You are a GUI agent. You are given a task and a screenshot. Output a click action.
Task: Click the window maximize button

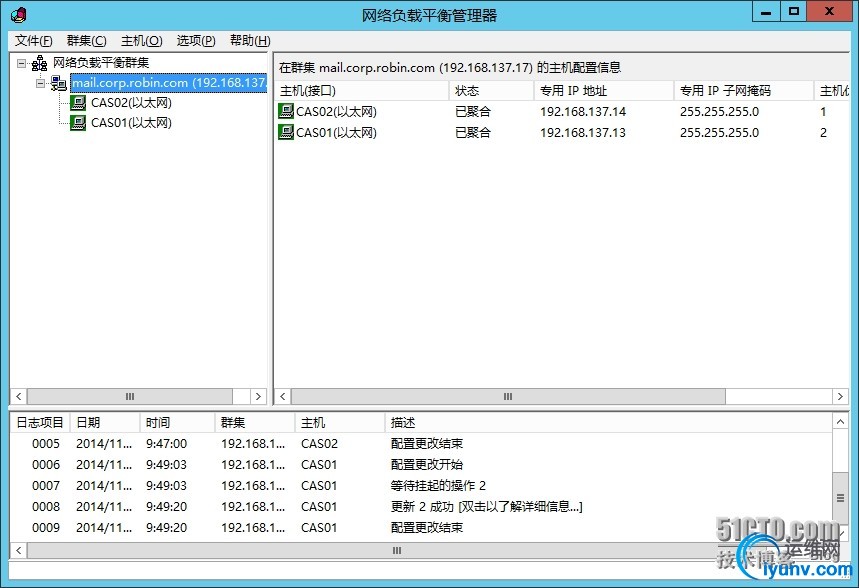click(x=794, y=12)
